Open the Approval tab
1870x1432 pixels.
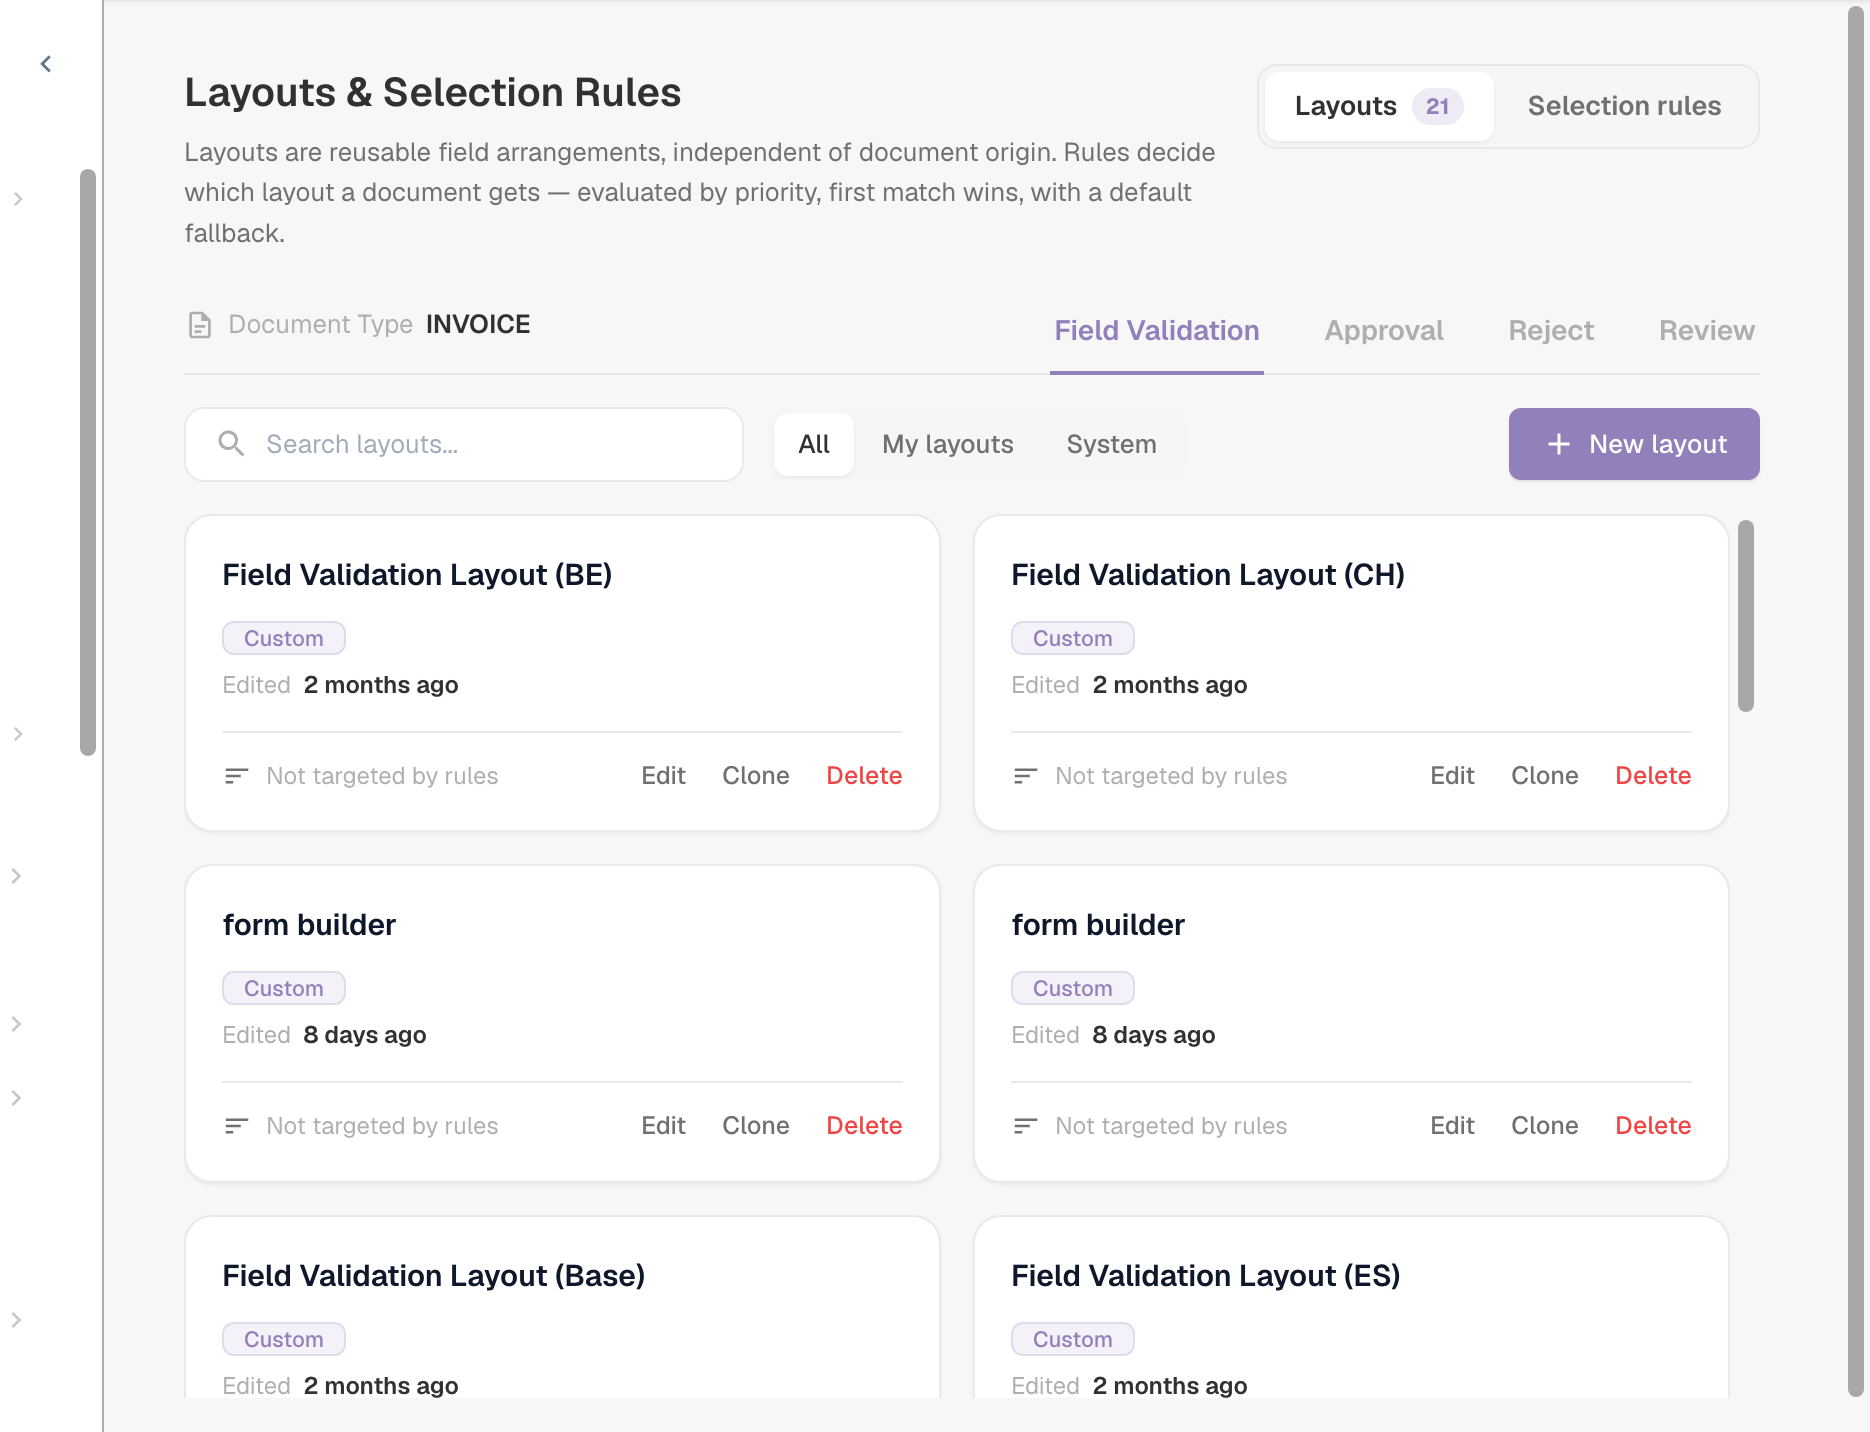tap(1384, 331)
